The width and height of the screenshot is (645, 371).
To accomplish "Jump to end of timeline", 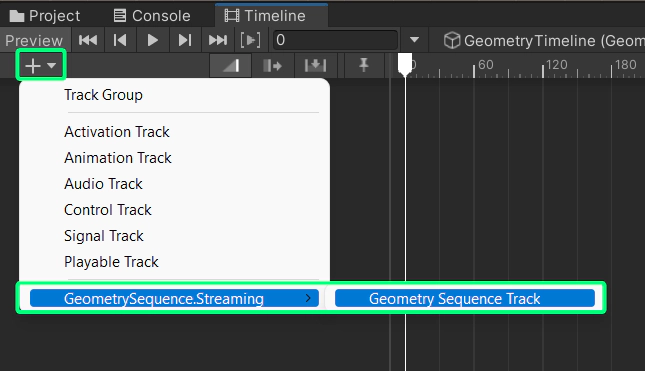I will (x=218, y=40).
